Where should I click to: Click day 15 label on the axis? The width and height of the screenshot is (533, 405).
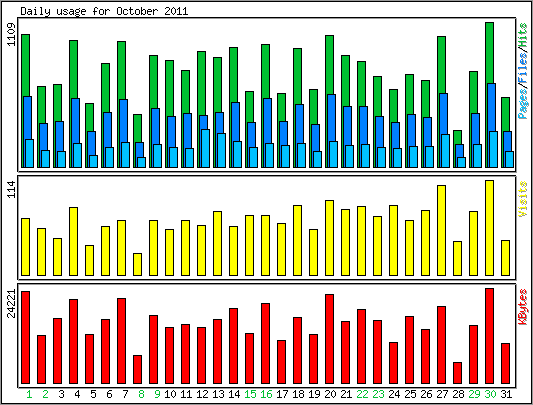pos(250,394)
